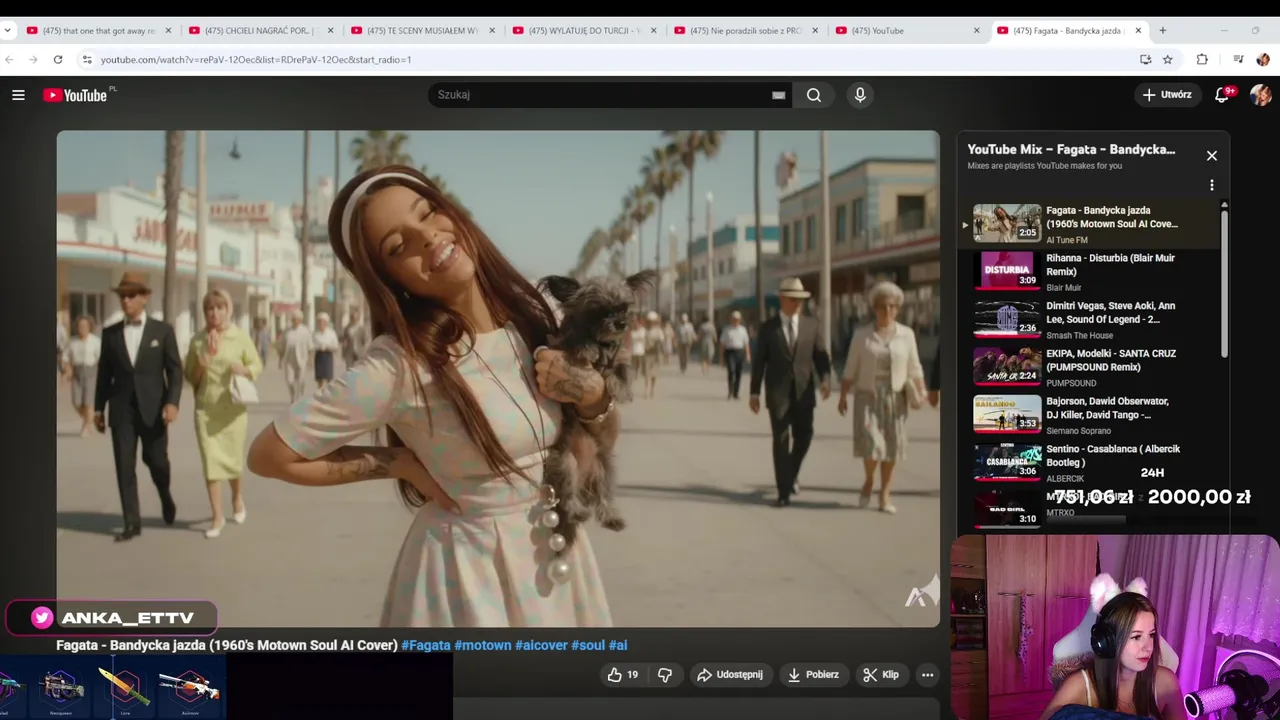Viewport: 1280px width, 720px height.
Task: Open the on-screen keyboard in search box
Action: (x=778, y=95)
